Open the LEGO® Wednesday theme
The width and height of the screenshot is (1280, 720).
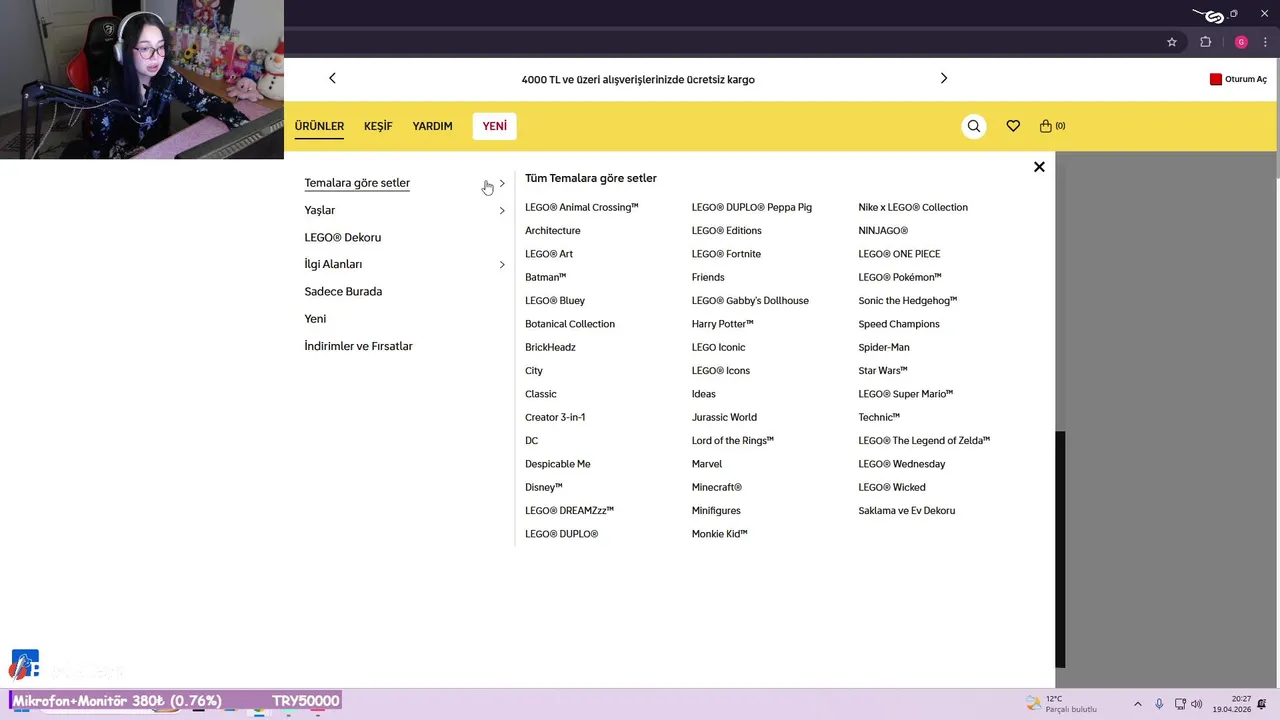click(x=902, y=464)
